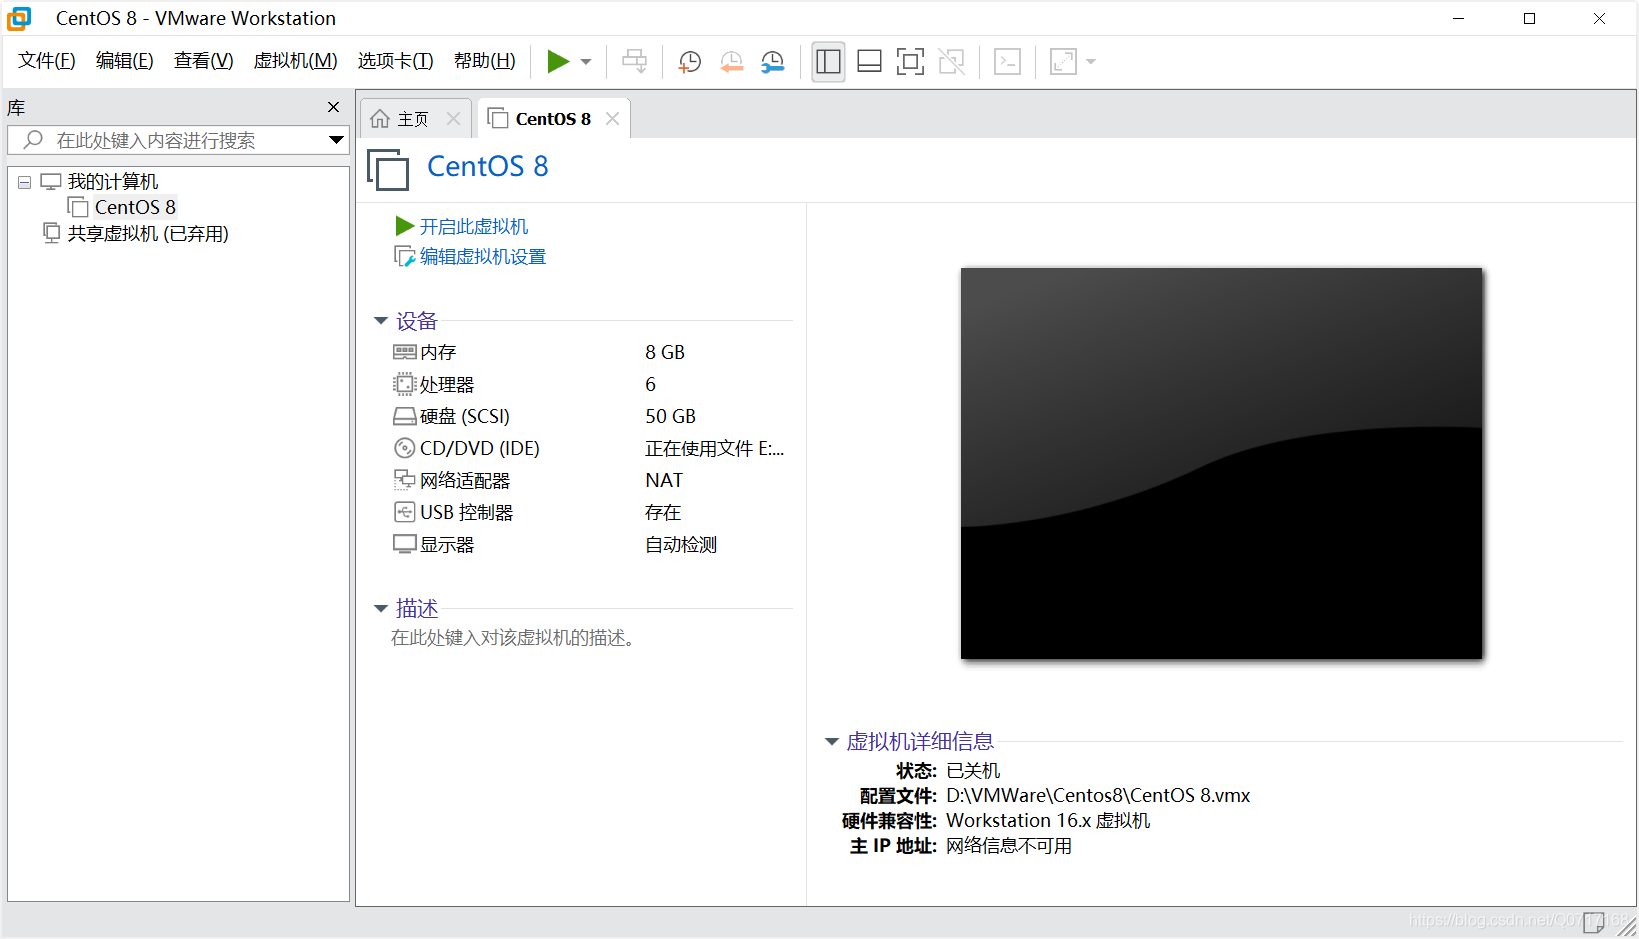This screenshot has height=939, width=1639.
Task: Collapse the 描述 section
Action: 381,608
